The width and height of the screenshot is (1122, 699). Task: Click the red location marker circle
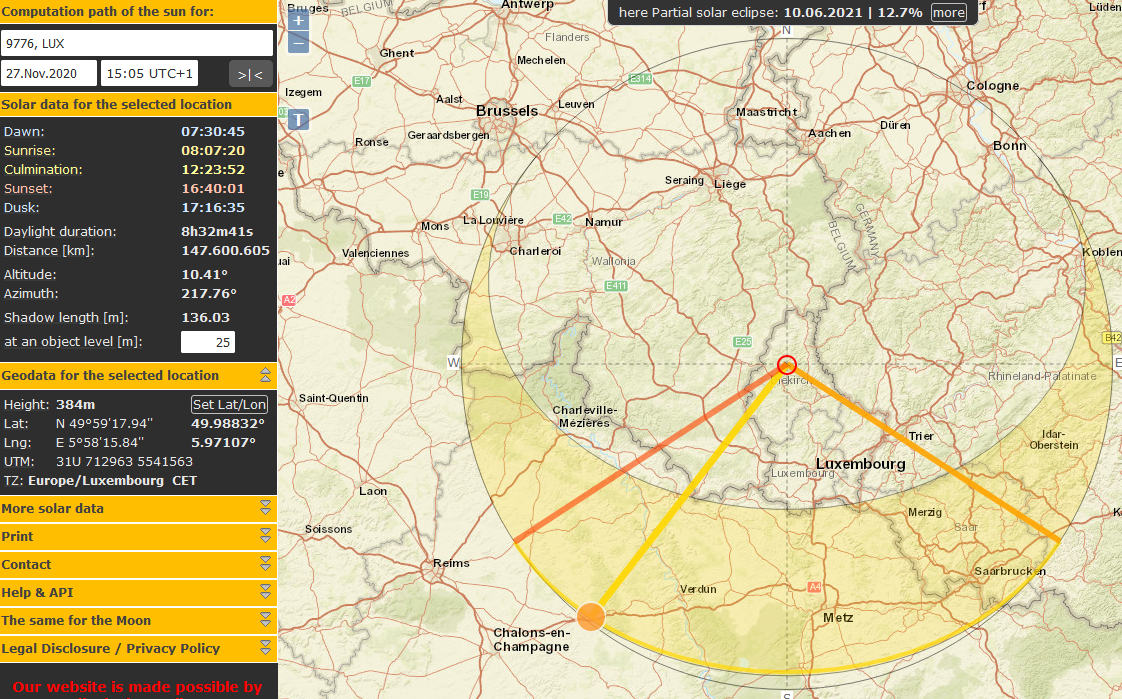coord(786,365)
